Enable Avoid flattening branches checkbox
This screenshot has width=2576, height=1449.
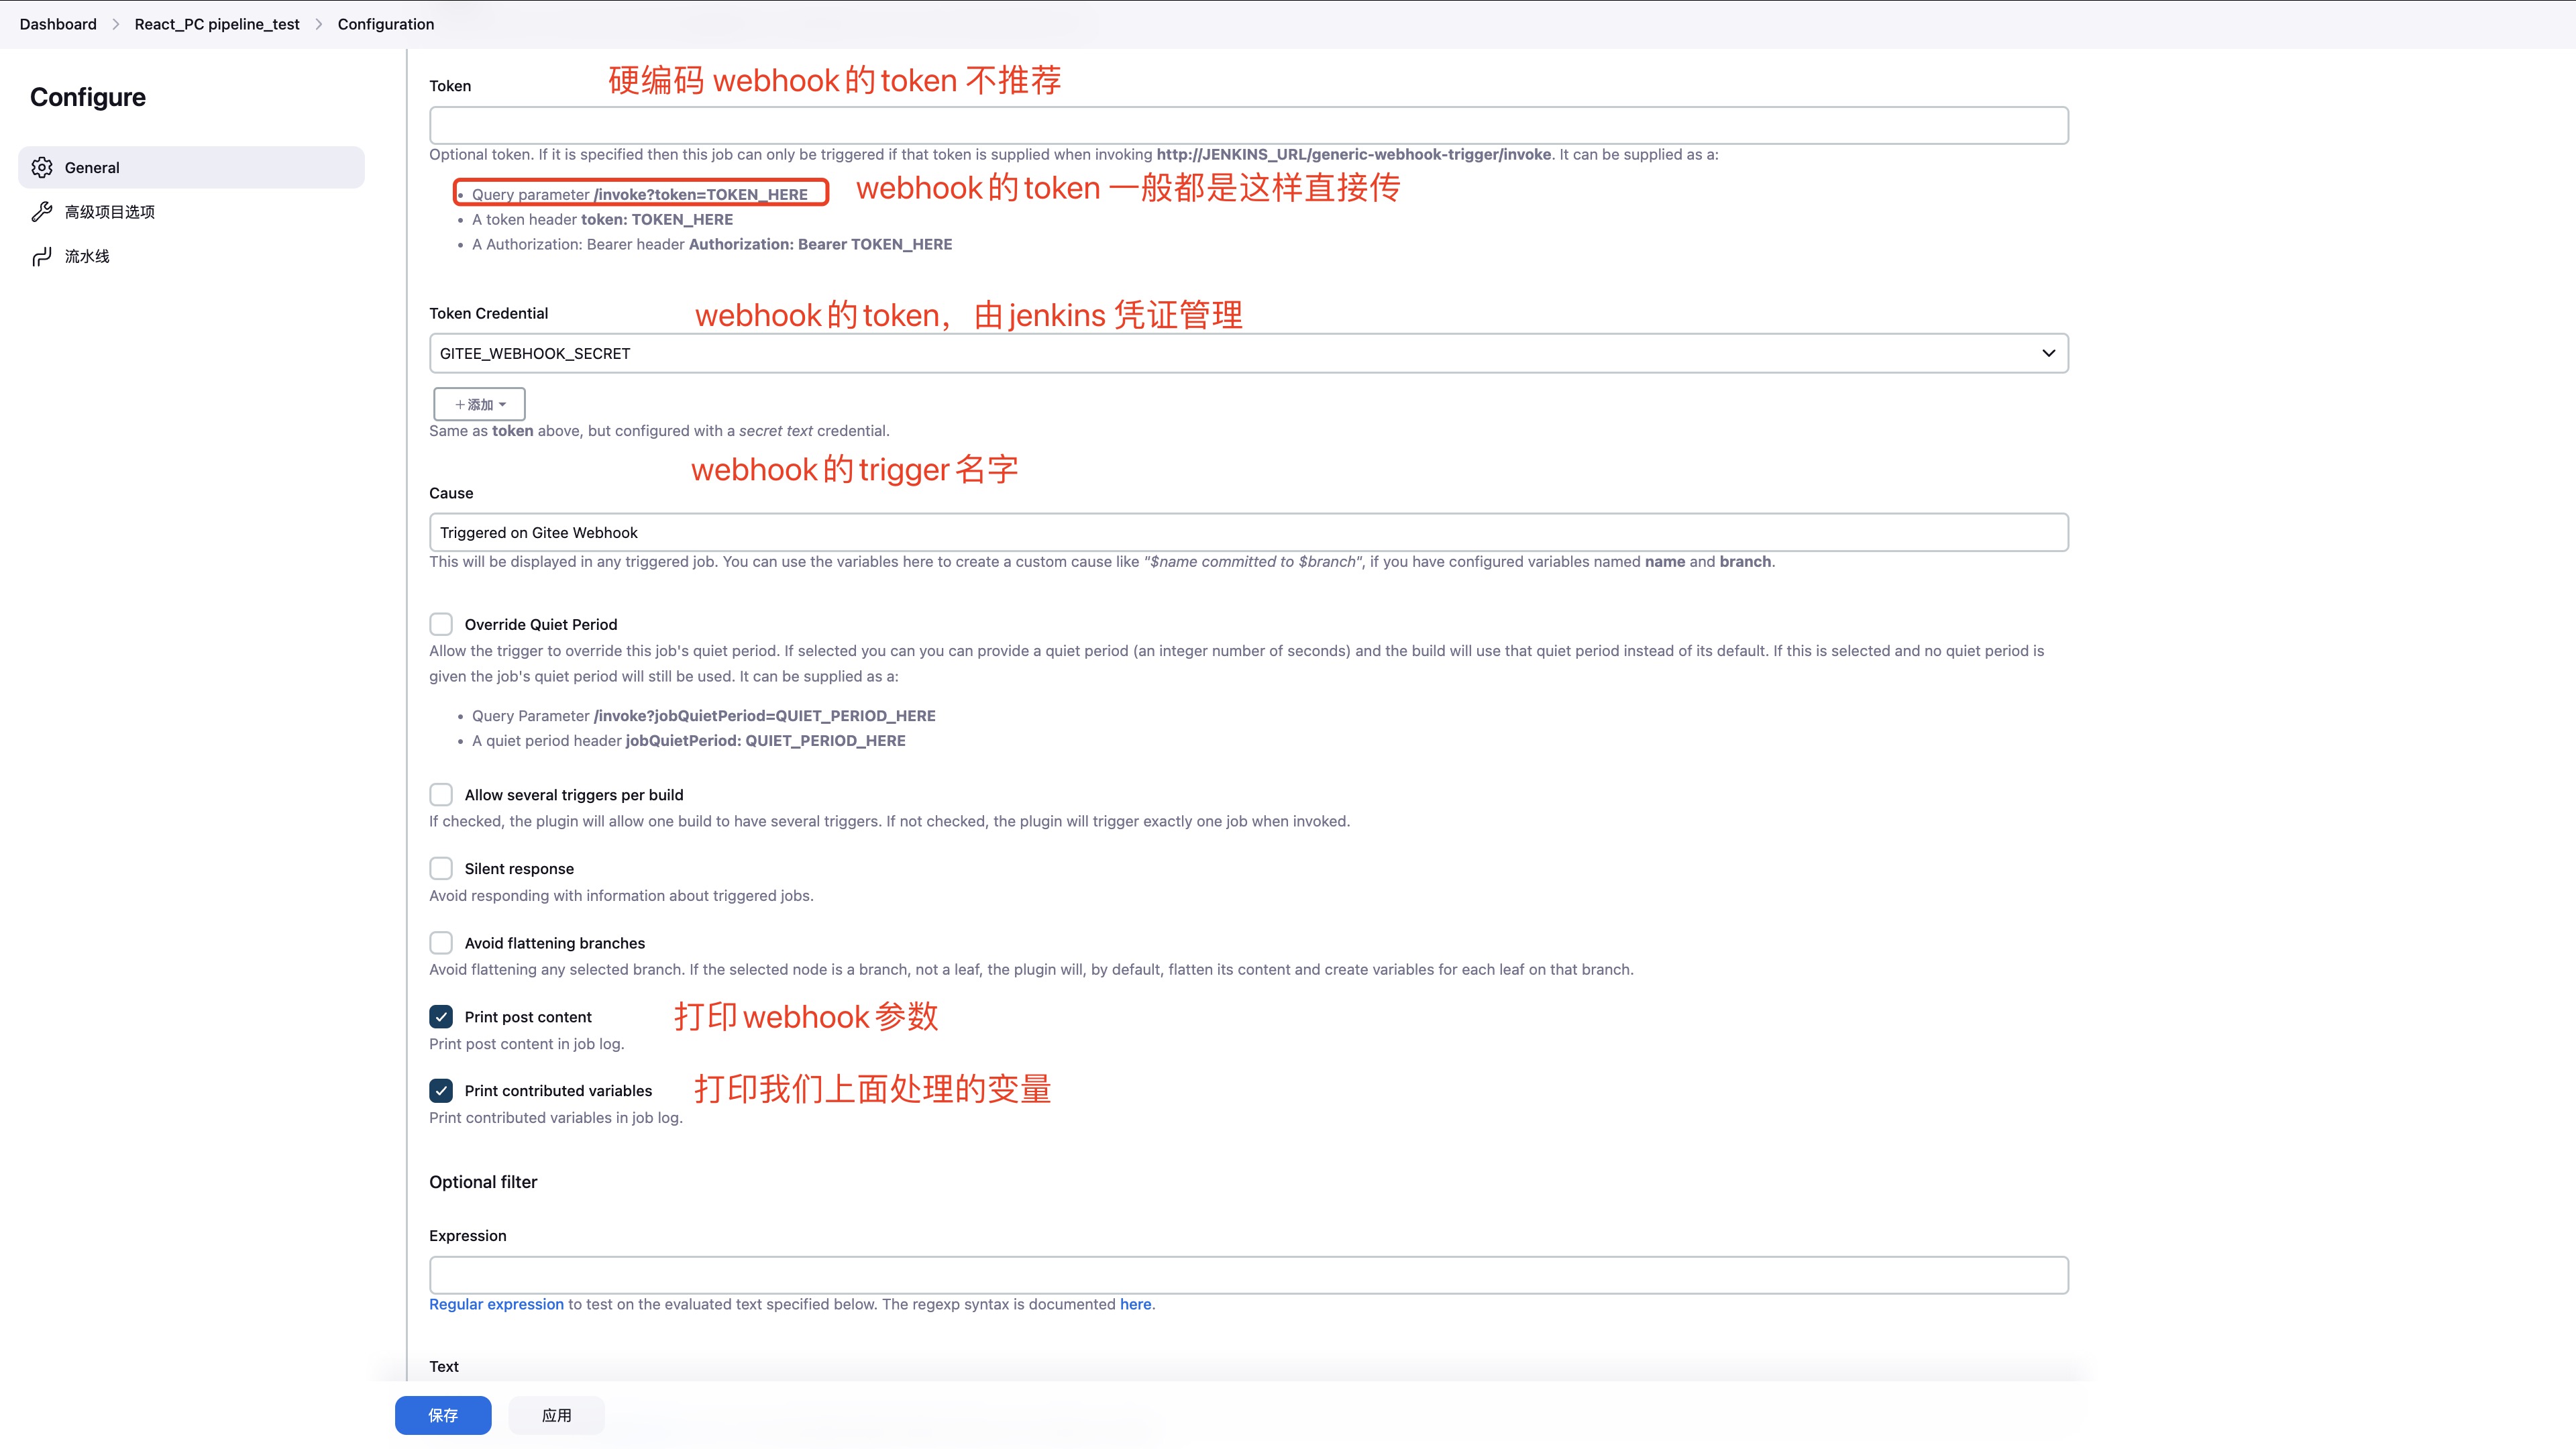tap(441, 942)
